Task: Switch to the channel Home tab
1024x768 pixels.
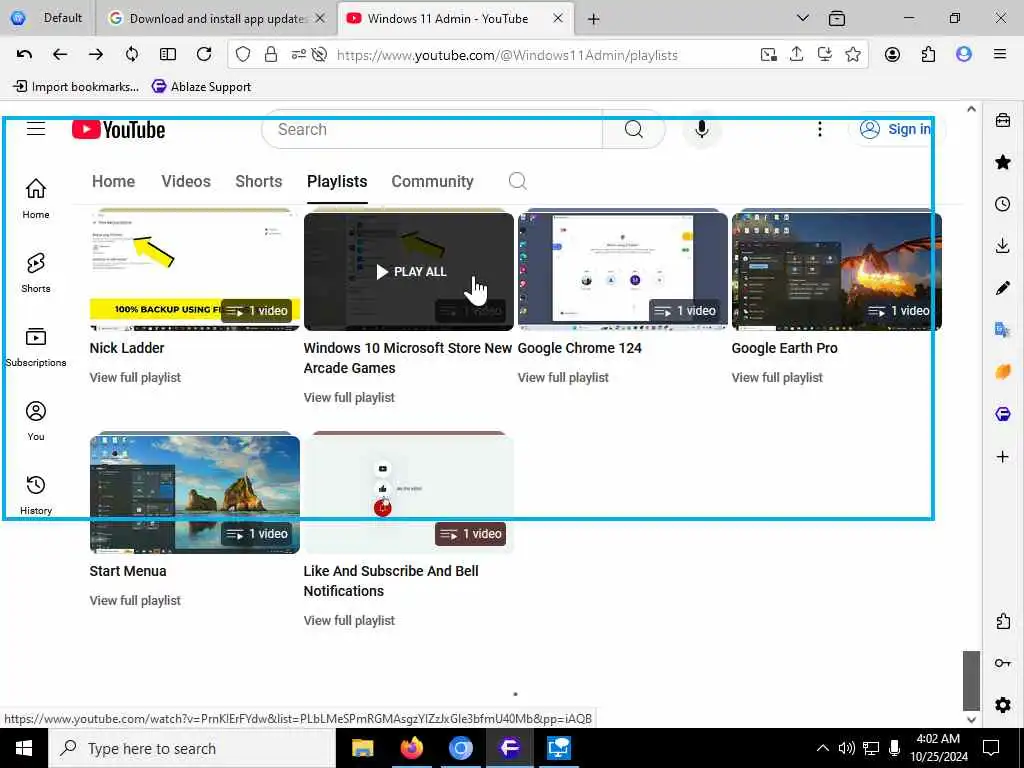Action: (113, 182)
